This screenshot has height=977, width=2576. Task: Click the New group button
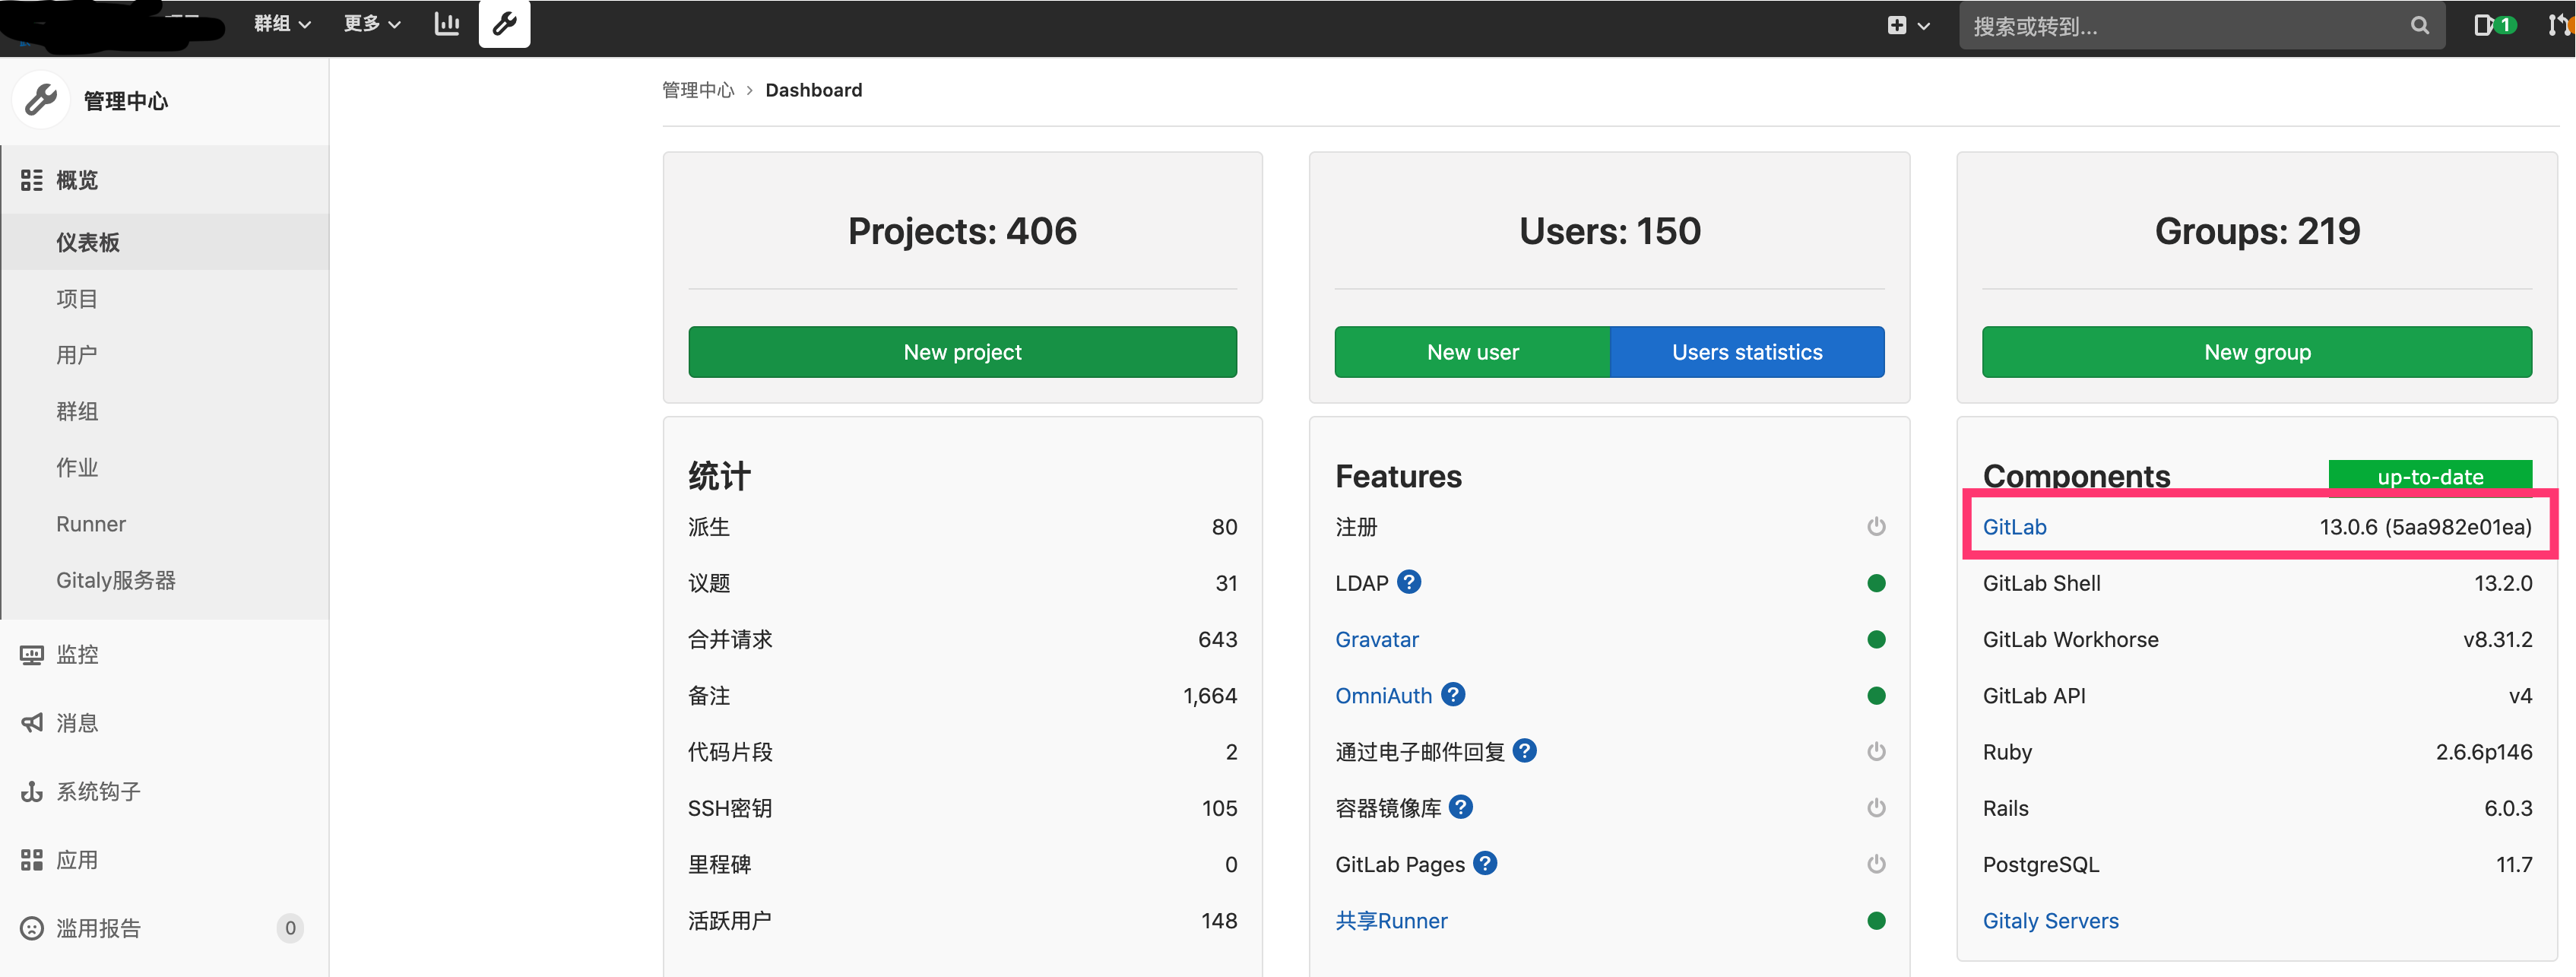point(2257,352)
